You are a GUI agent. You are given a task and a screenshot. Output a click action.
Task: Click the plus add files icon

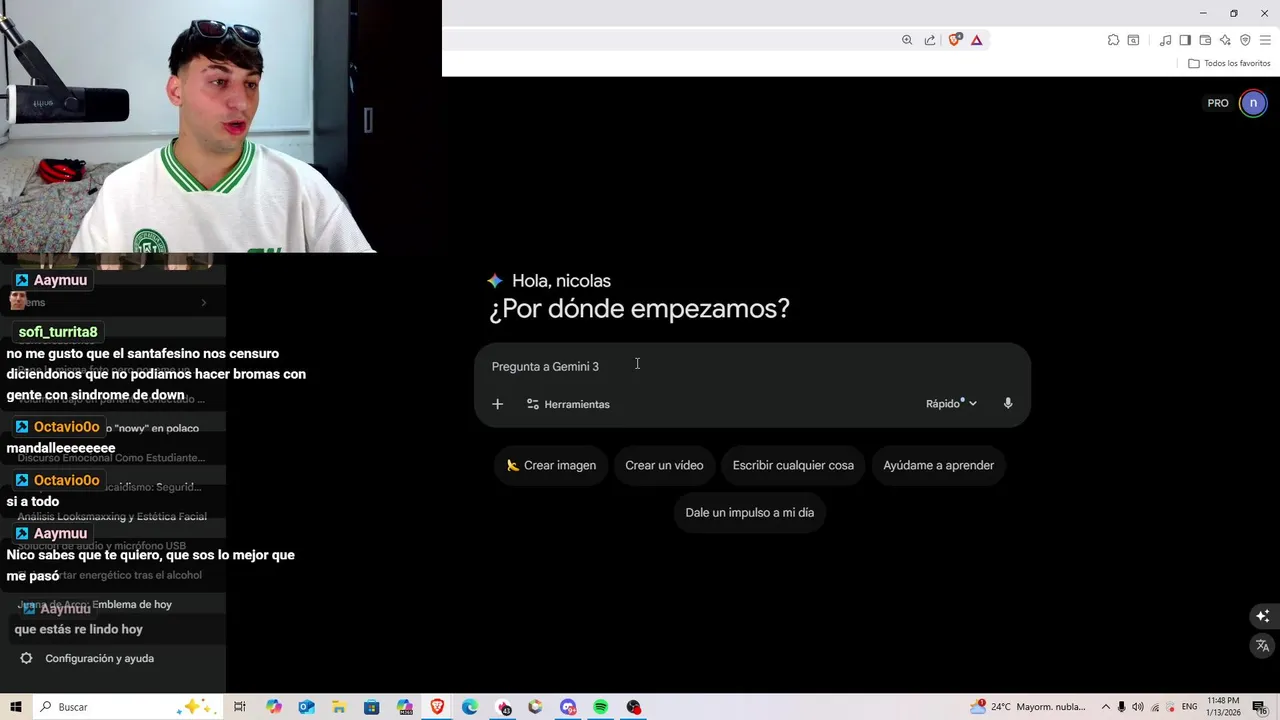pos(497,404)
